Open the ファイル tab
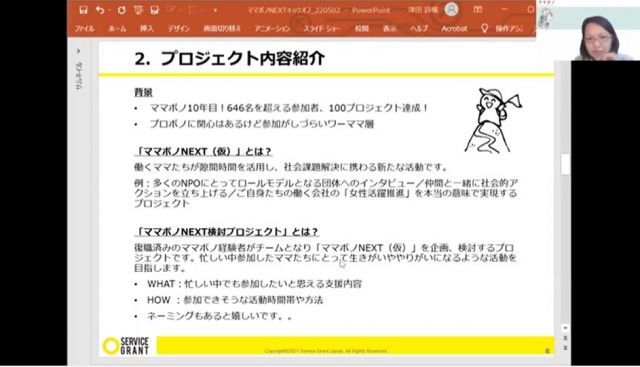The height and width of the screenshot is (367, 640). (84, 29)
